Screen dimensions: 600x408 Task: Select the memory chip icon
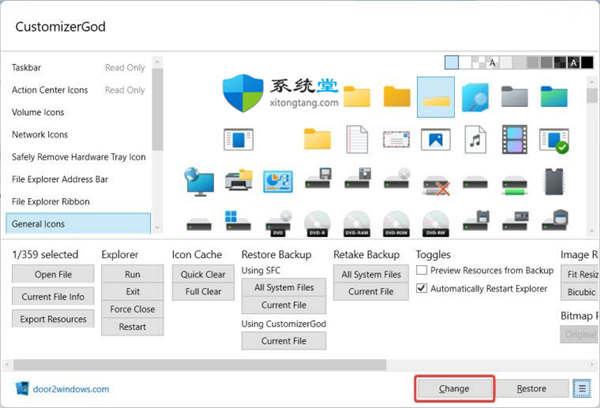(554, 181)
